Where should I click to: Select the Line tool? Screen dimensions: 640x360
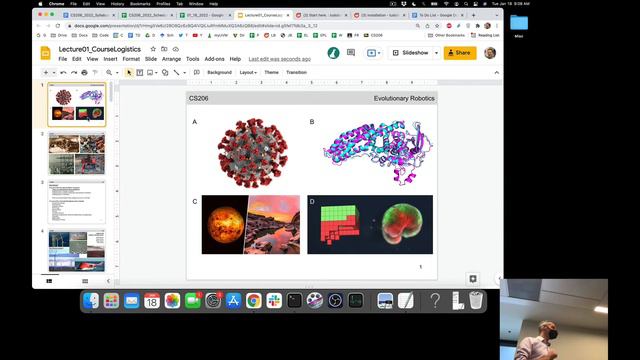pyautogui.click(x=176, y=73)
